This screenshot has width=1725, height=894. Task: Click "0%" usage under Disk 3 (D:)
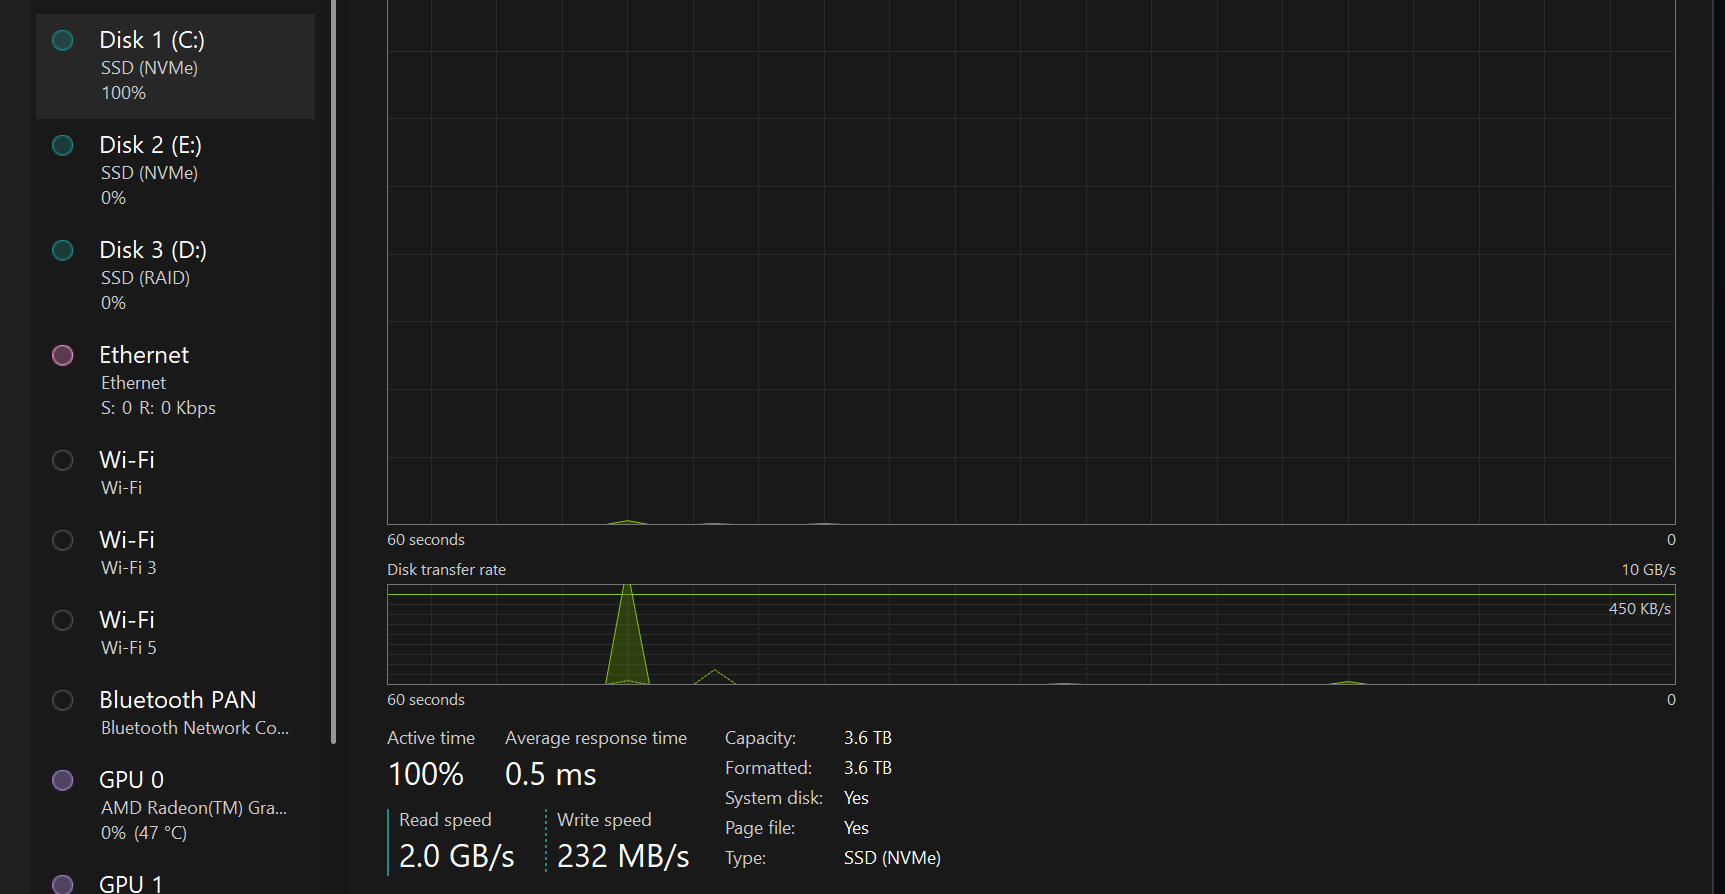point(113,303)
